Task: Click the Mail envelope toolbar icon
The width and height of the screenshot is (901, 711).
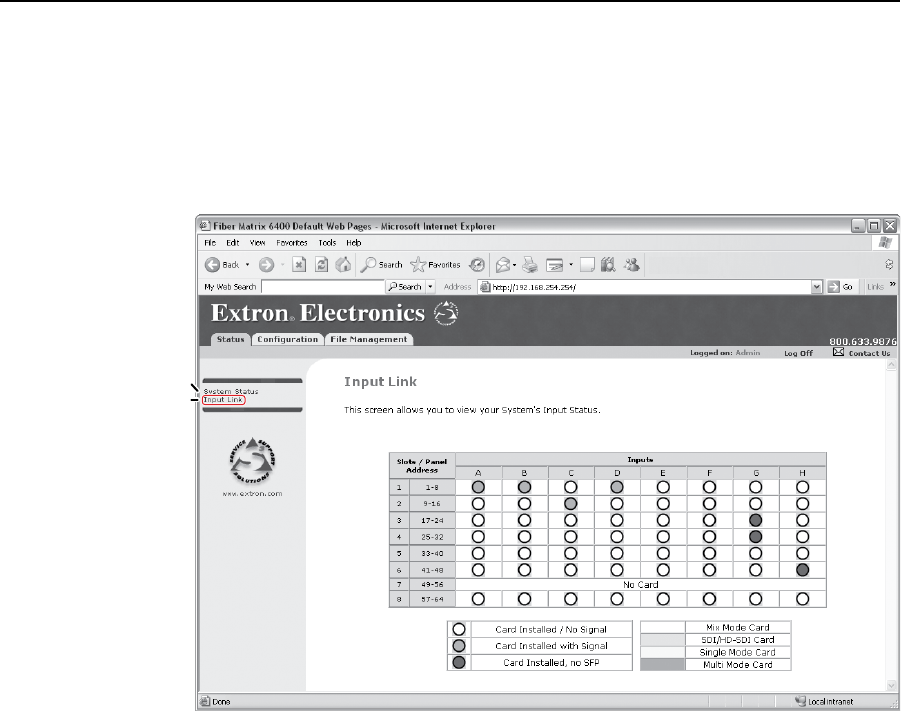Action: tap(503, 265)
